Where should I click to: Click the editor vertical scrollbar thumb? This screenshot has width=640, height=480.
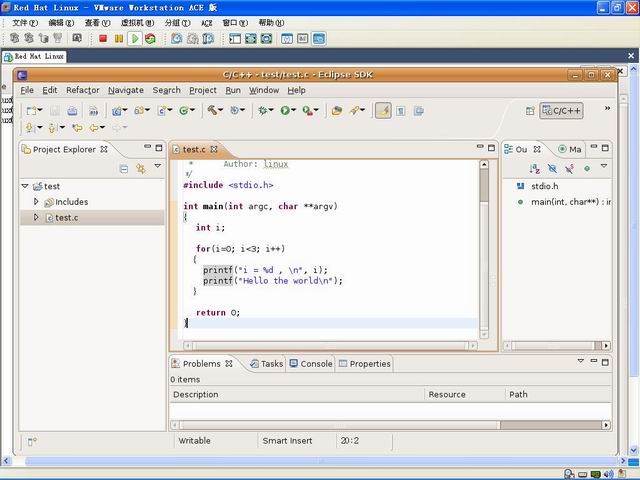tap(484, 185)
